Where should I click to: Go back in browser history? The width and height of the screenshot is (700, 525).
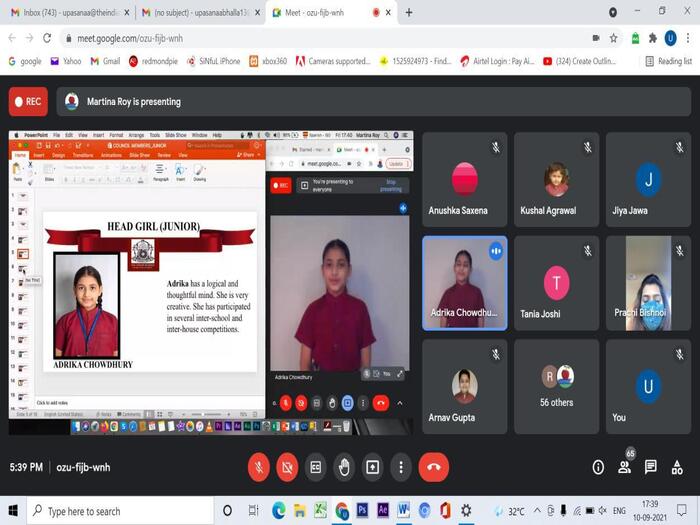point(12,38)
